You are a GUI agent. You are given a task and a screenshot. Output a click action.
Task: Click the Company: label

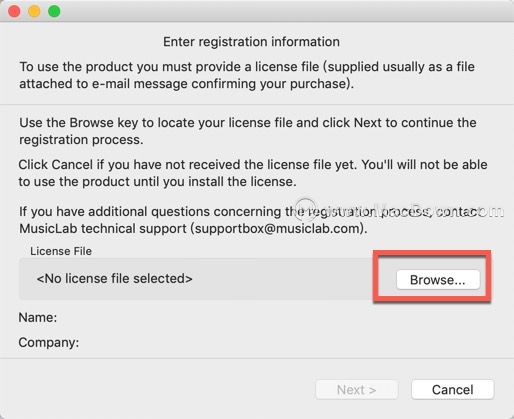(x=49, y=342)
